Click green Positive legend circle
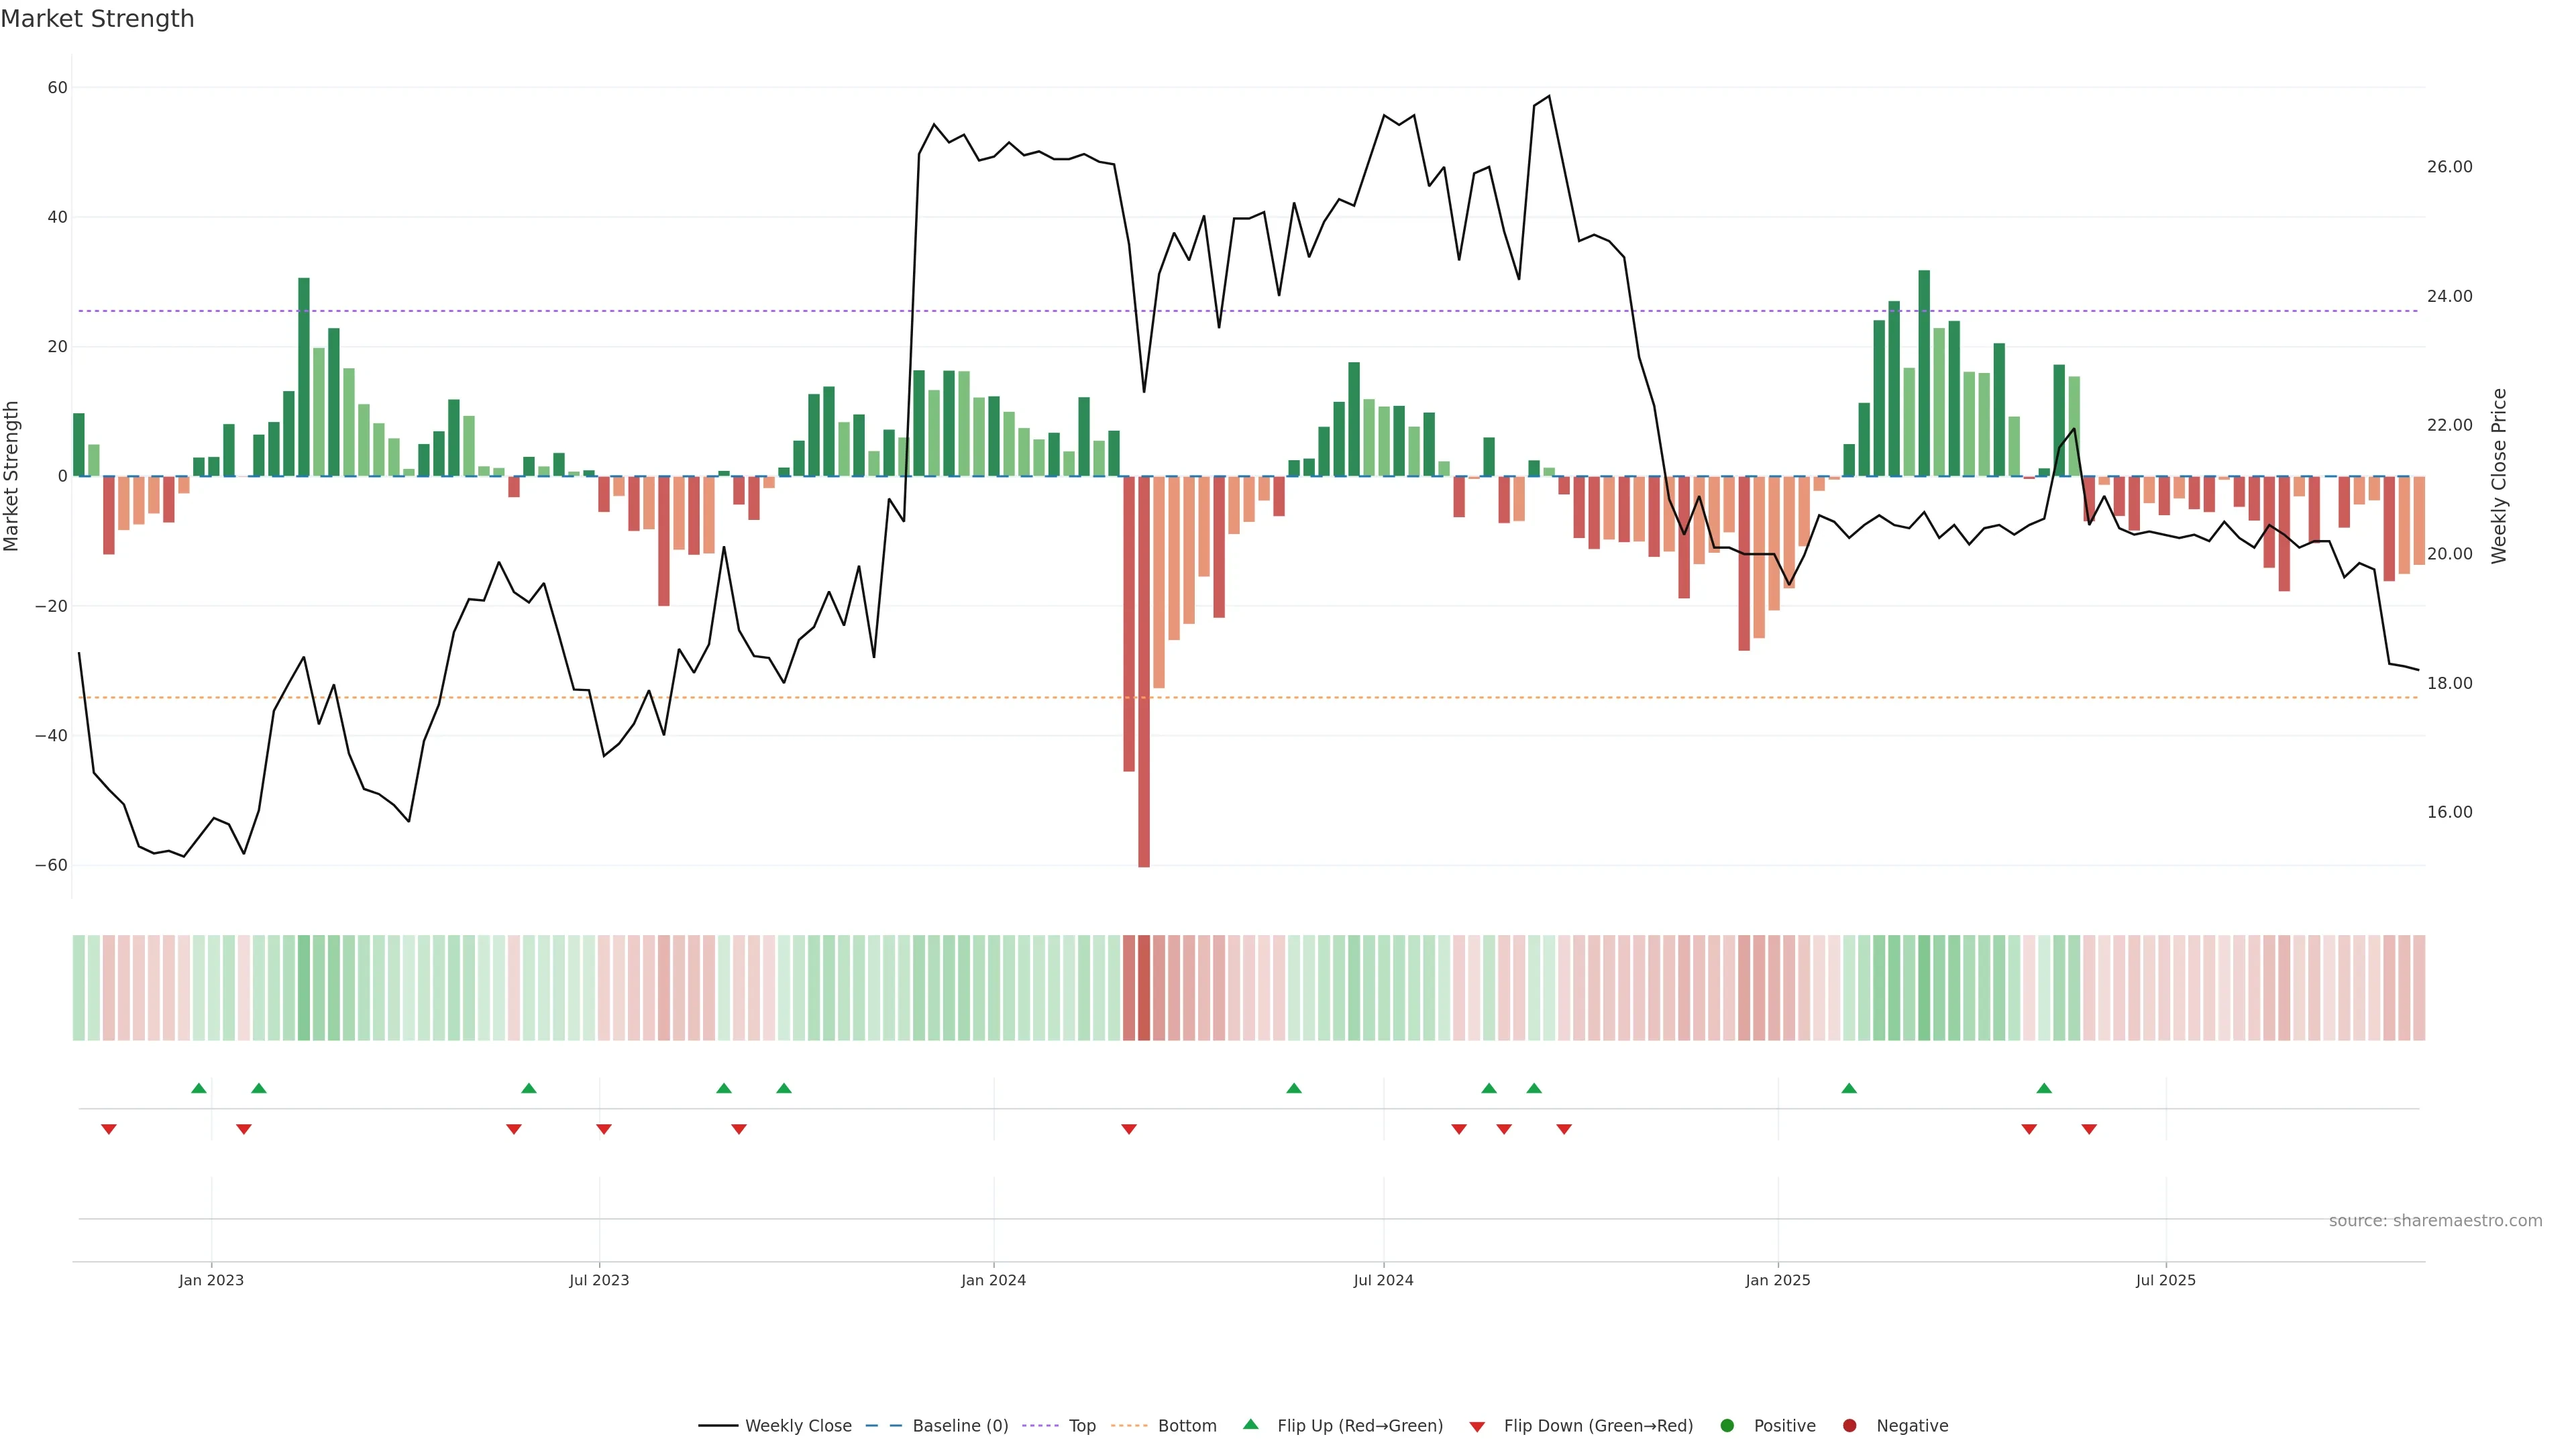The width and height of the screenshot is (2576, 1449). pos(1727,1426)
